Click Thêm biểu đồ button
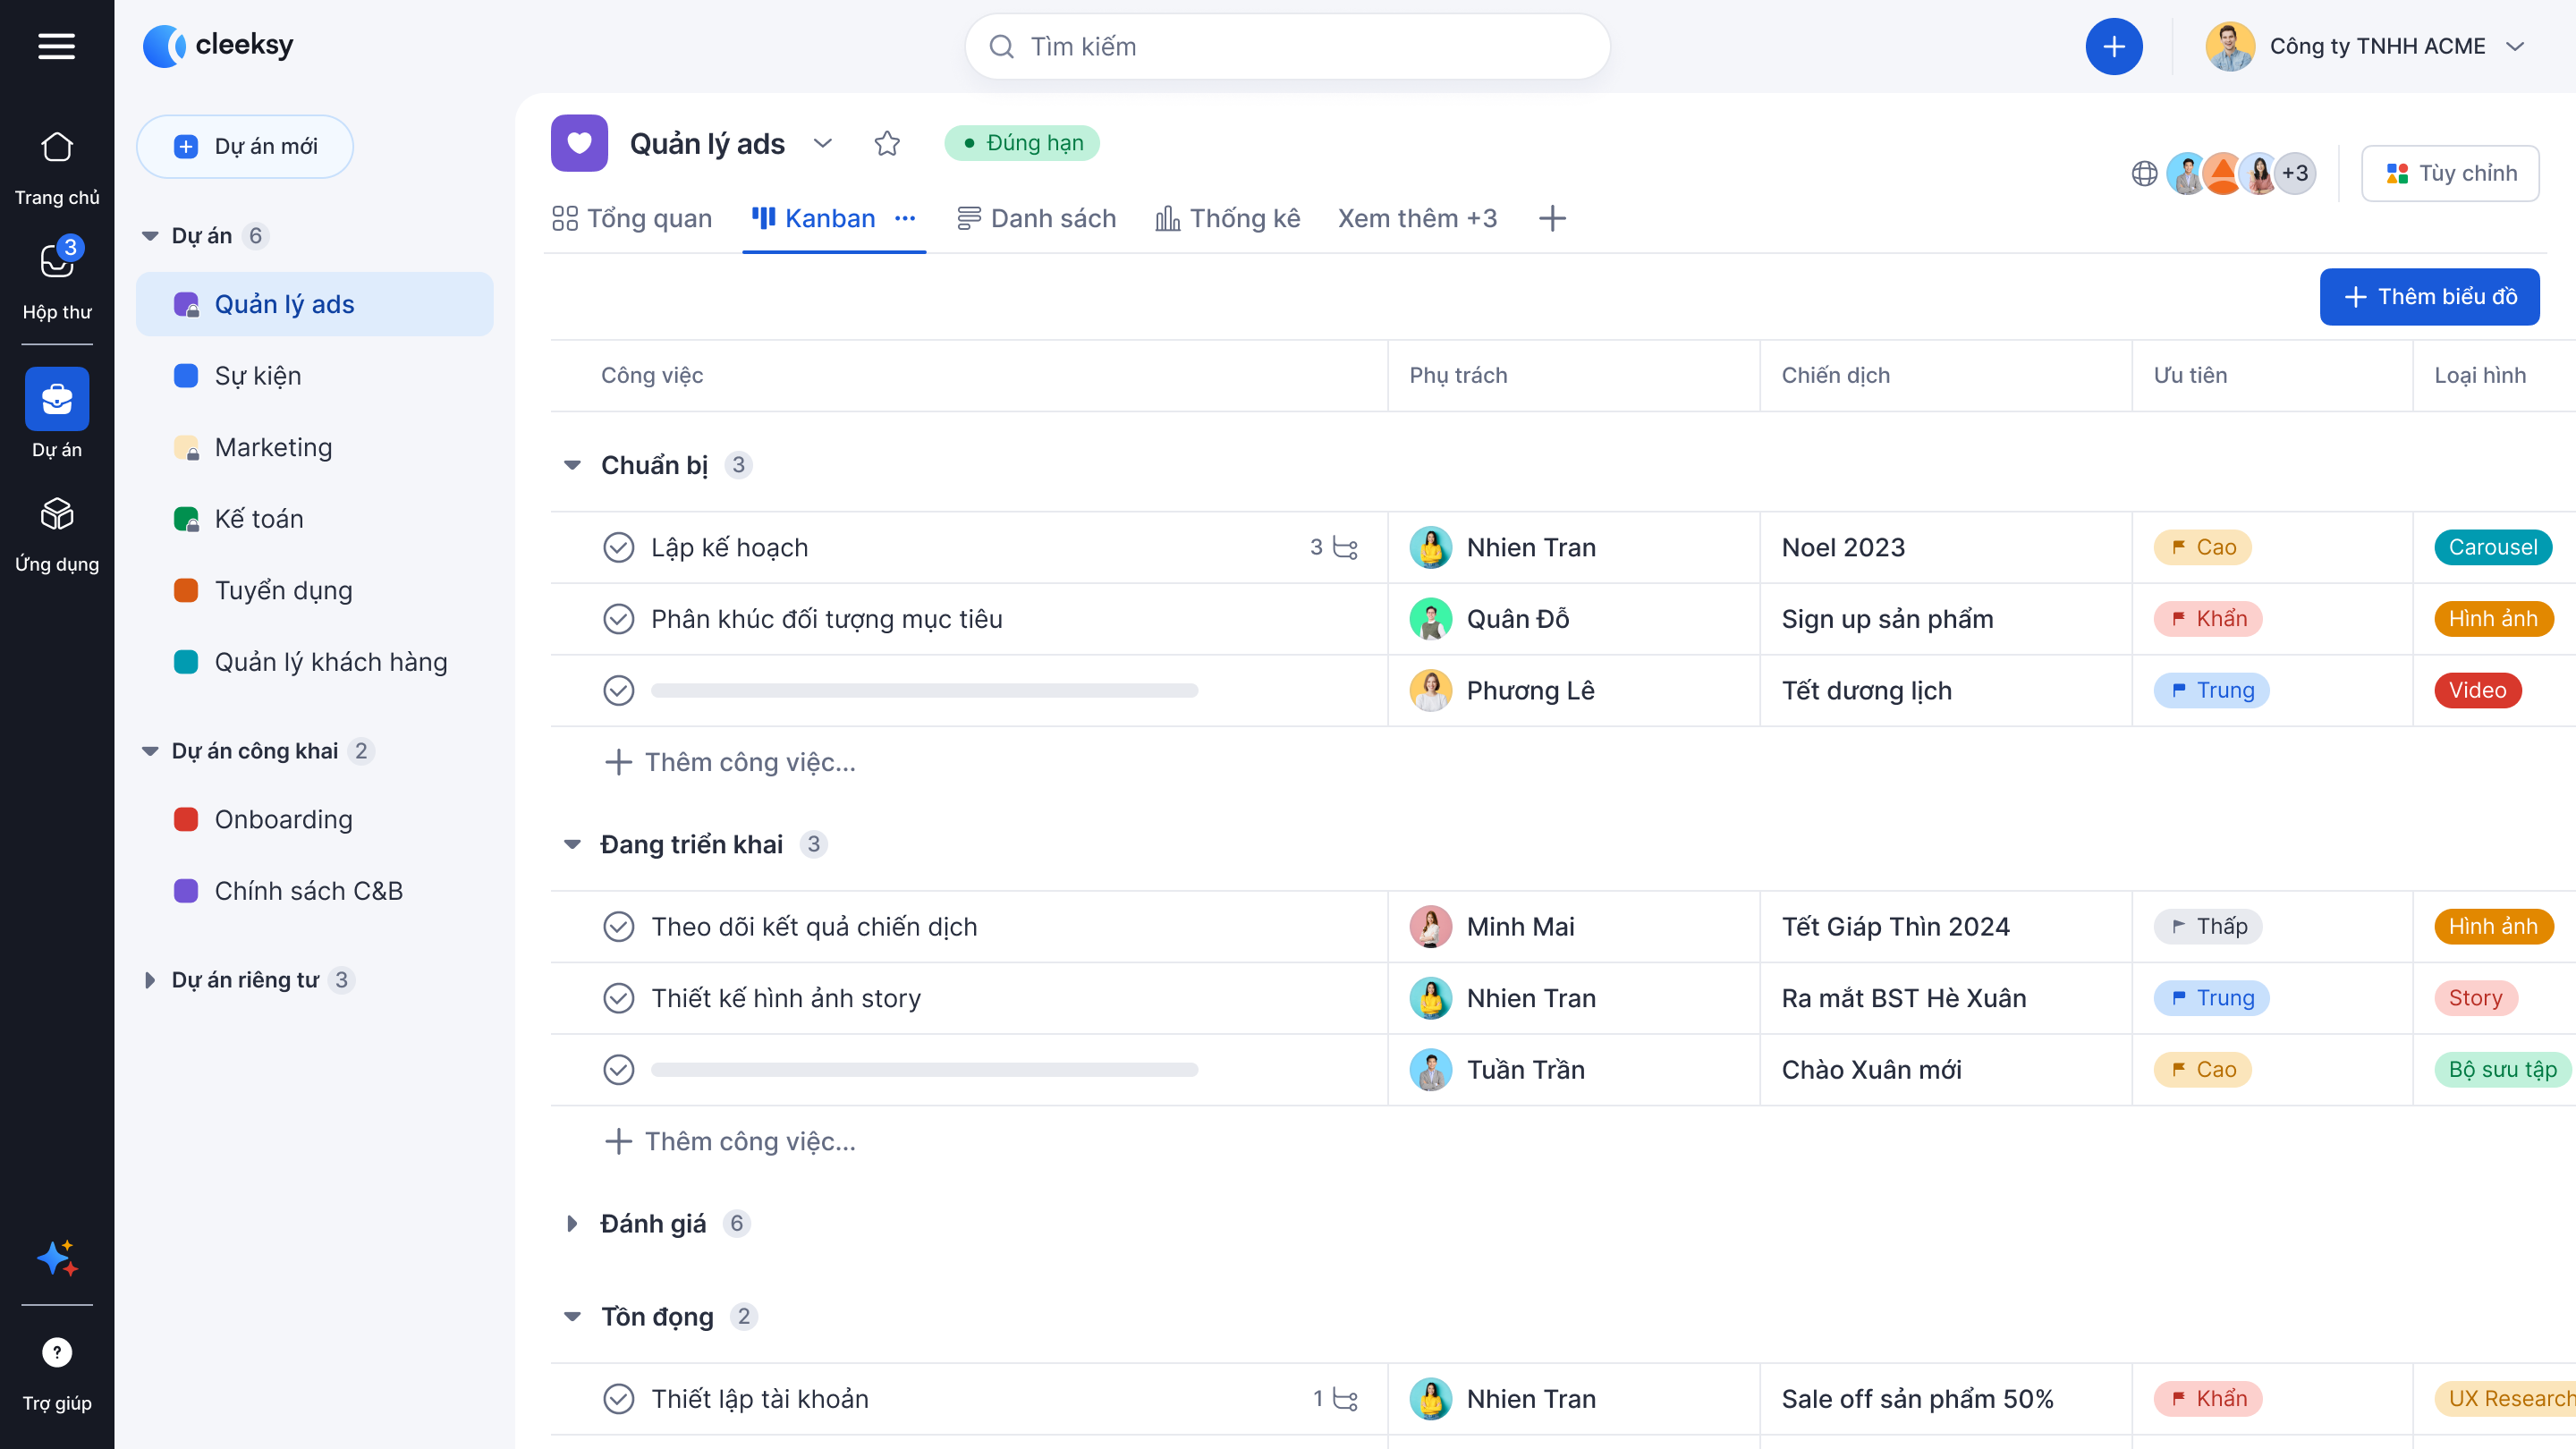2576x1449 pixels. [2428, 297]
